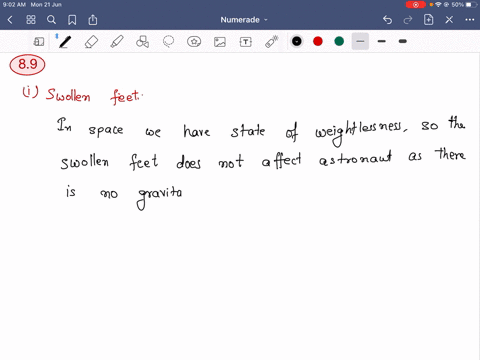Select the thinnest stroke width

point(360,41)
